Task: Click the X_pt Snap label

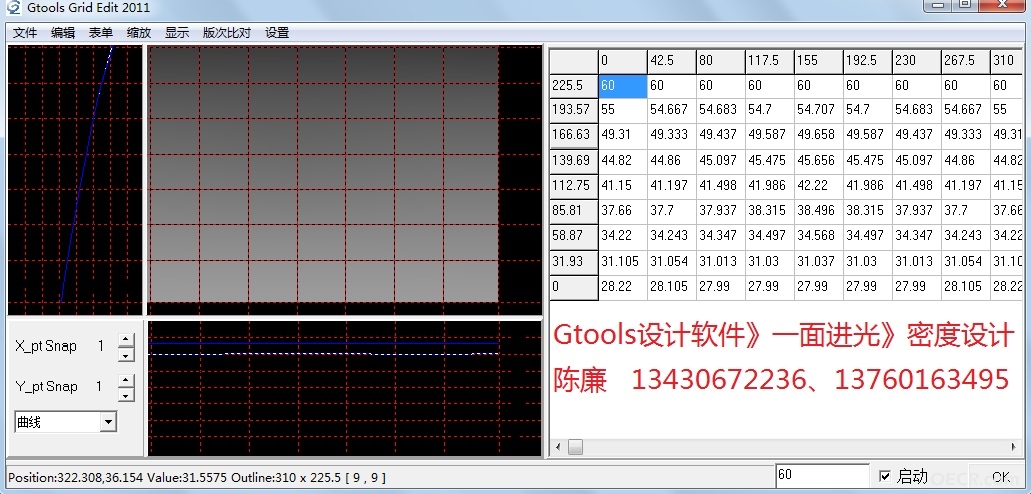Action: tap(46, 346)
